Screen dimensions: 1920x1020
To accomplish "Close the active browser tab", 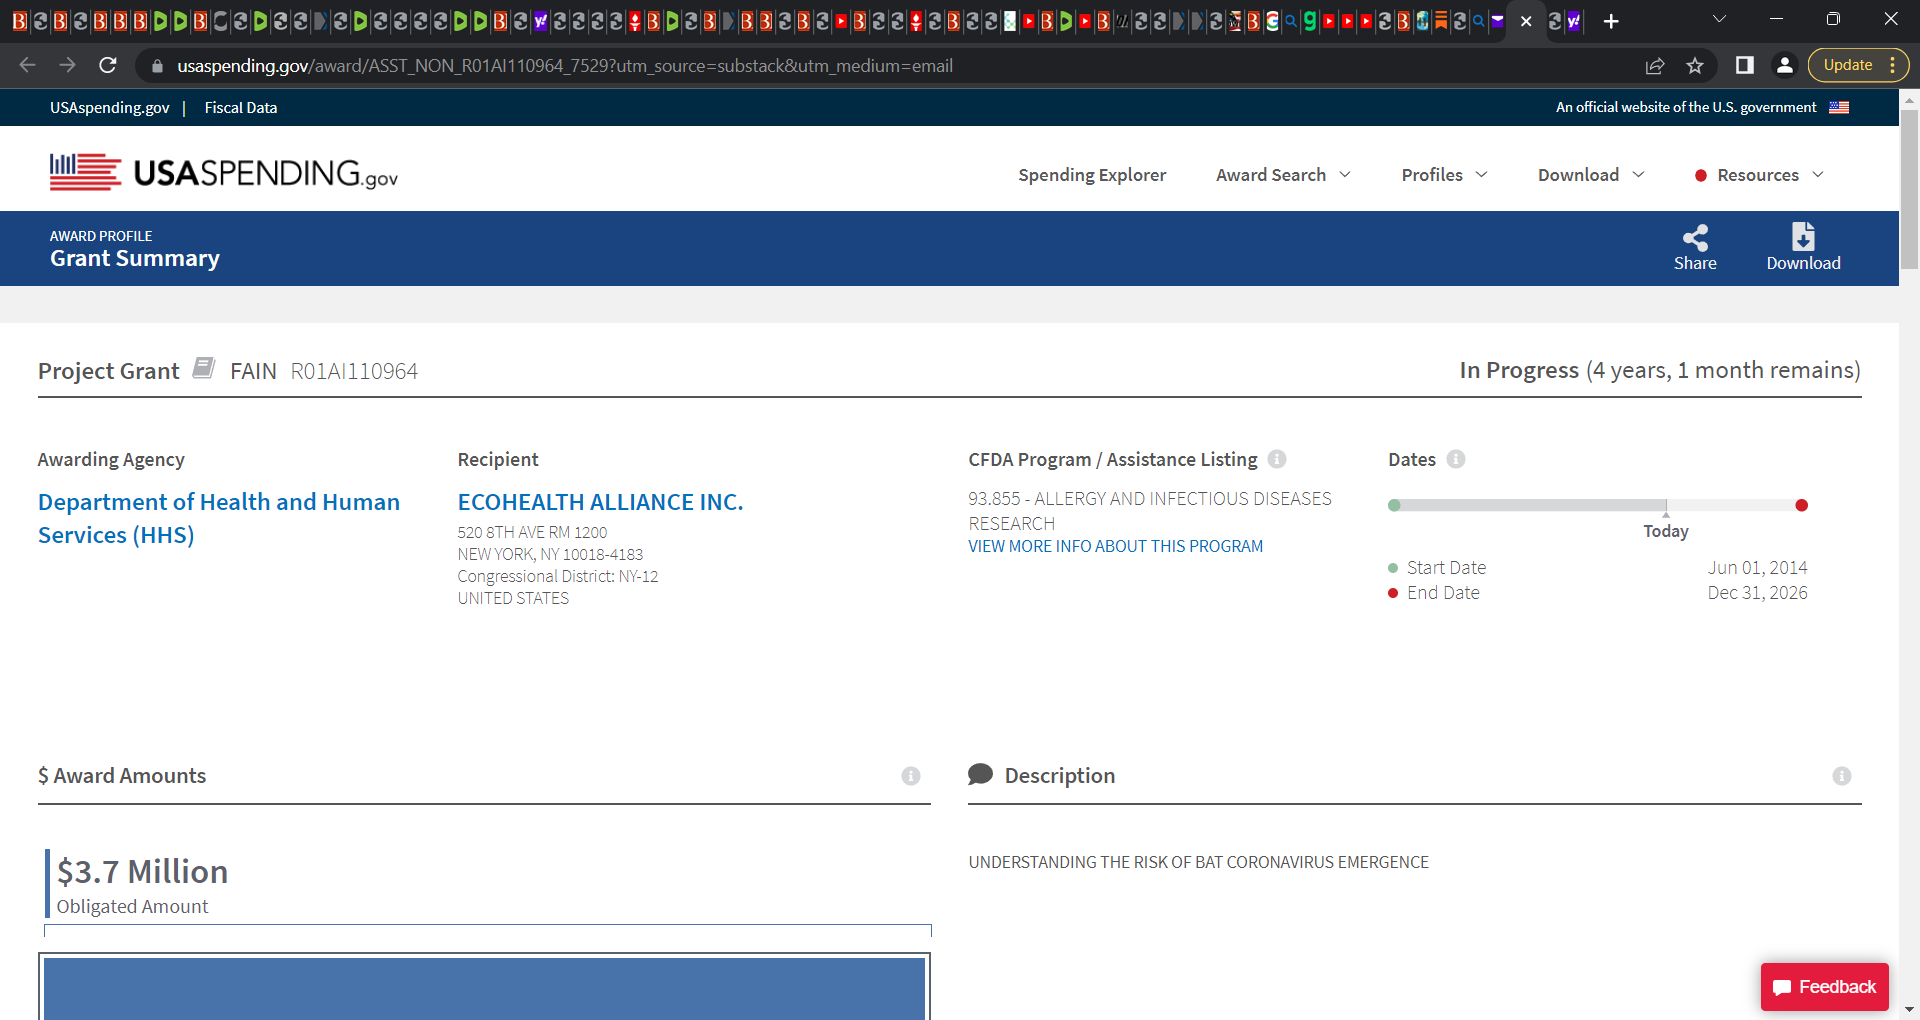I will click(1526, 21).
